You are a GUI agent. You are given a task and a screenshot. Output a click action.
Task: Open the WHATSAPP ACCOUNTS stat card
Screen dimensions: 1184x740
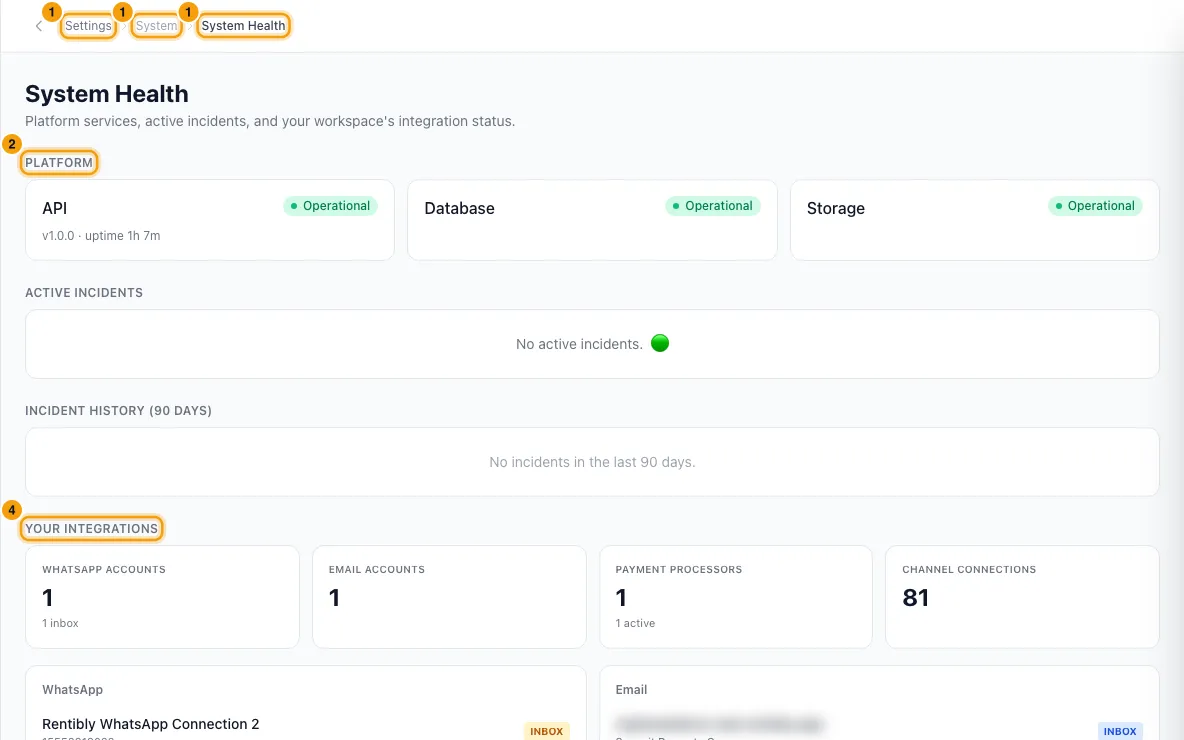(162, 597)
